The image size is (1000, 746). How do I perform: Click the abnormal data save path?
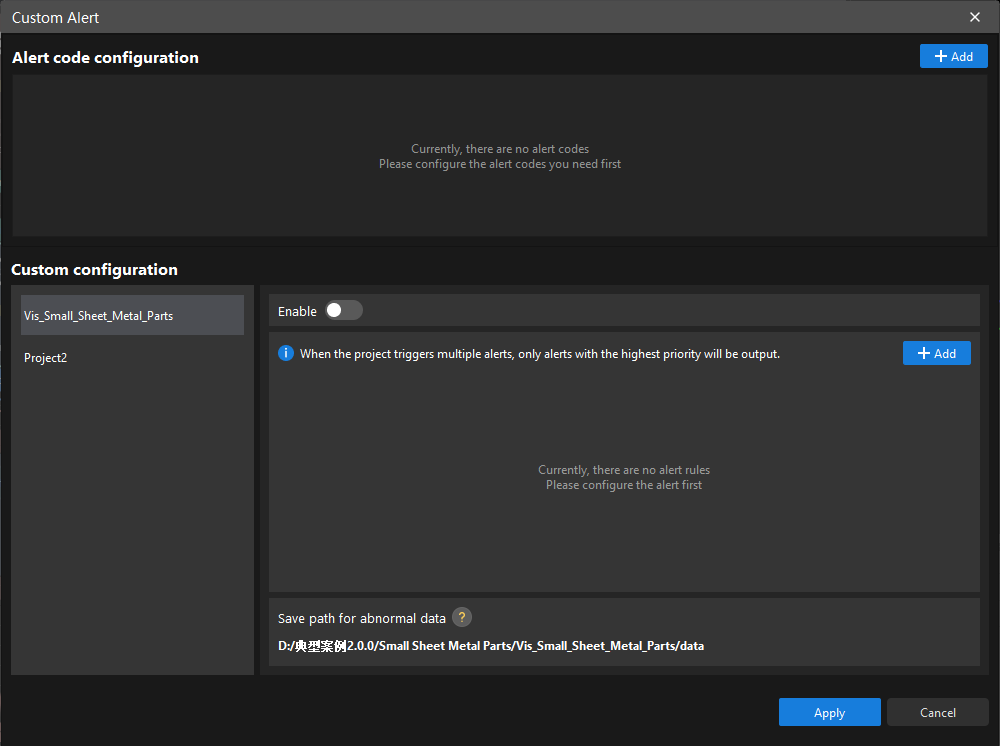pos(490,646)
